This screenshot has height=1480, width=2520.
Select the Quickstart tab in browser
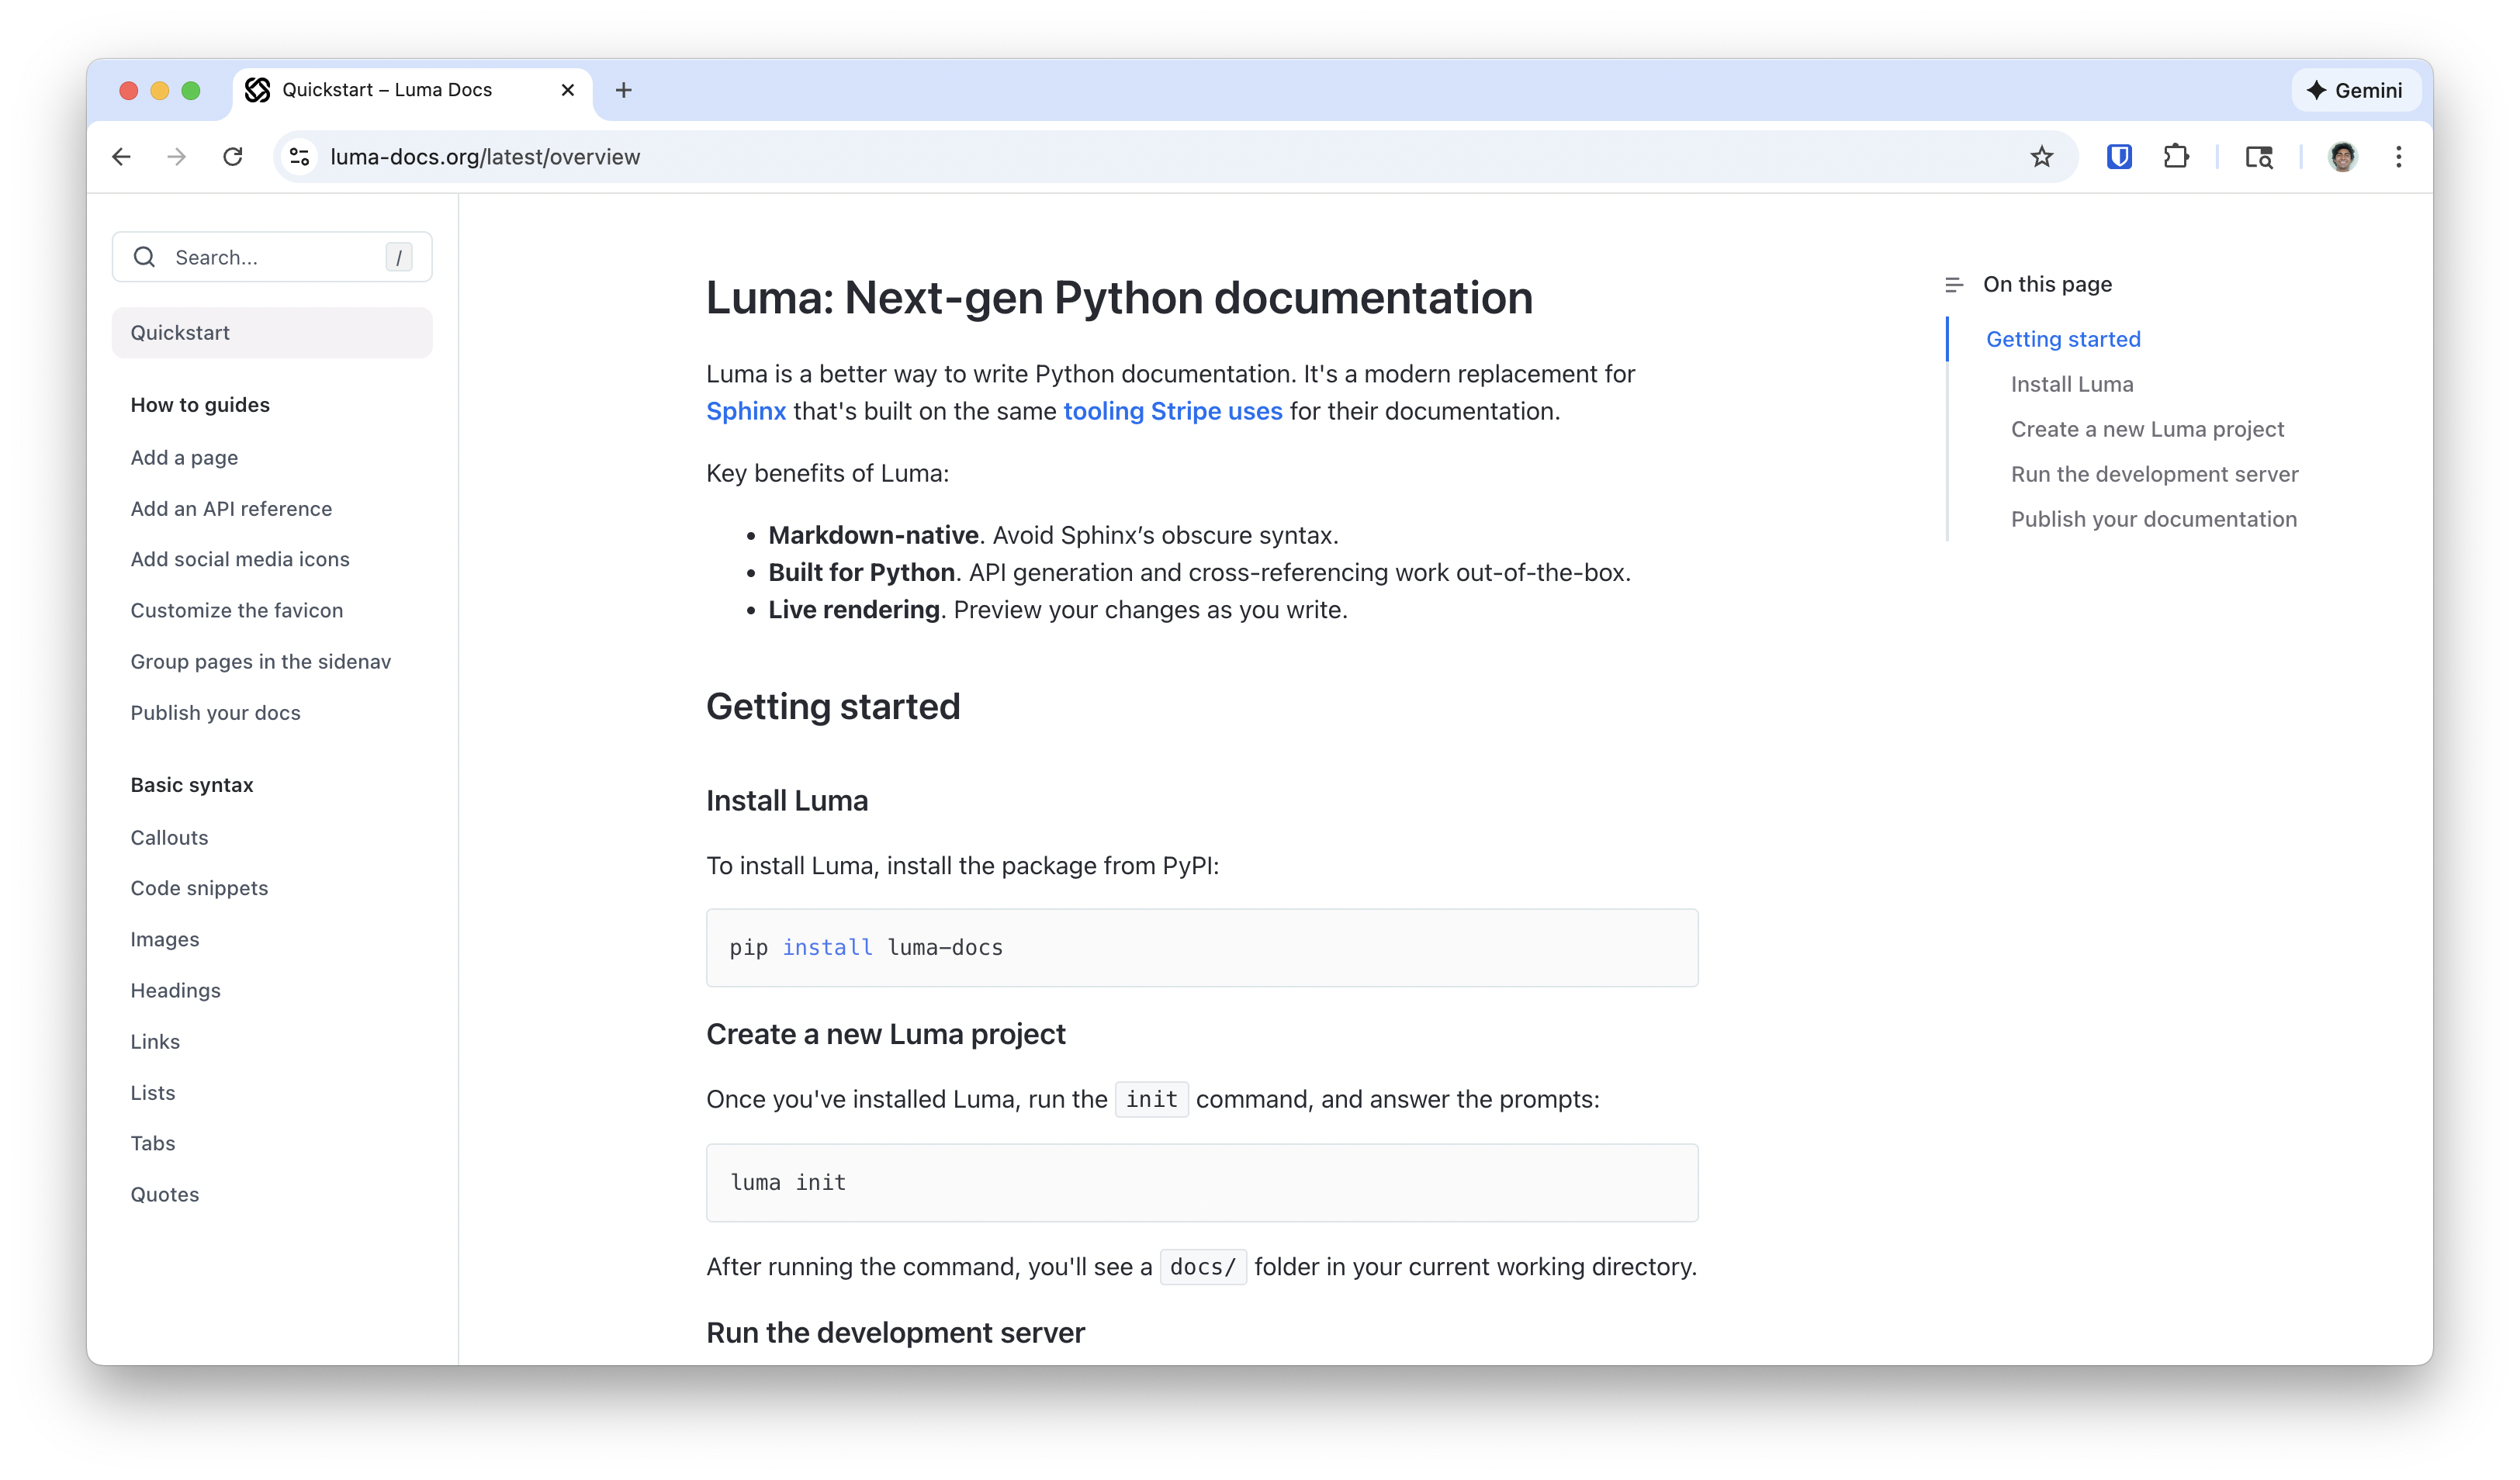pos(412,90)
